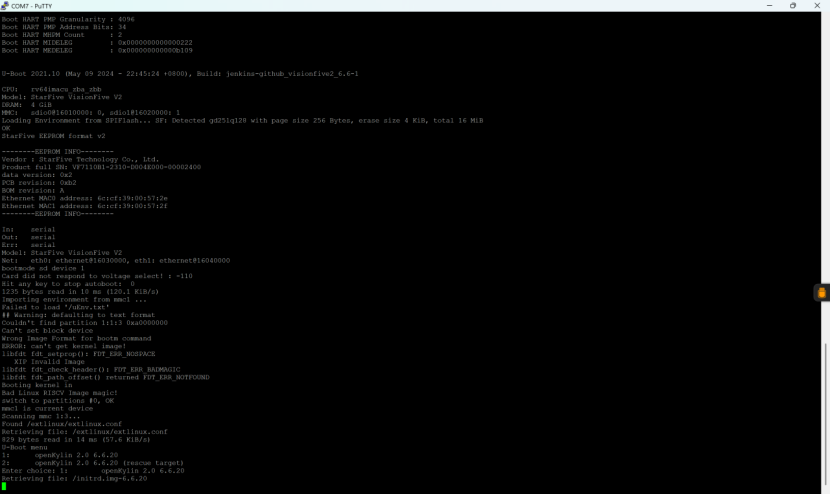Click 'Scanning mmc 1:3...' line
Viewport: 830px width, 494px height.
point(41,416)
